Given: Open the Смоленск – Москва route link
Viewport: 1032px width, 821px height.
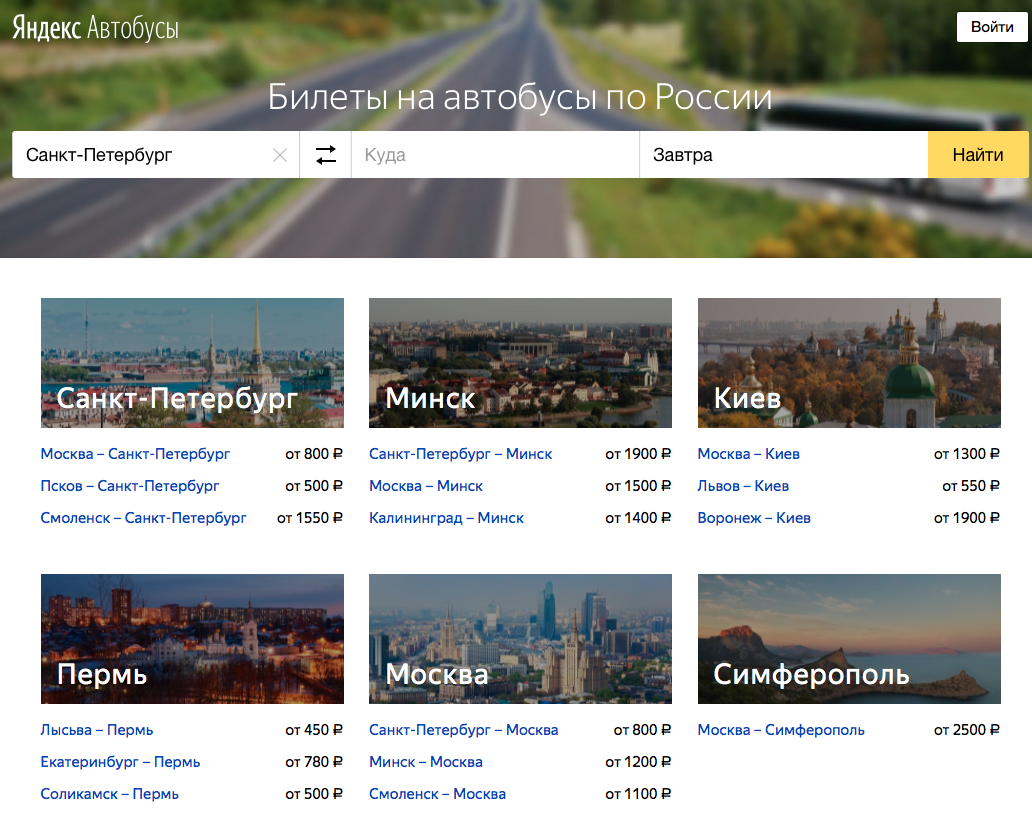Looking at the screenshot, I should pos(437,794).
